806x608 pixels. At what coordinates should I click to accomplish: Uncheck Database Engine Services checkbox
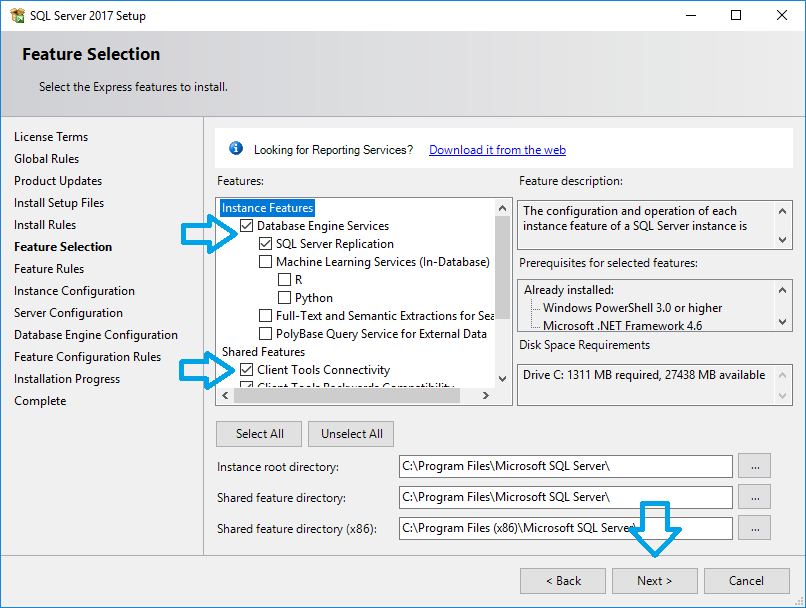coord(247,226)
